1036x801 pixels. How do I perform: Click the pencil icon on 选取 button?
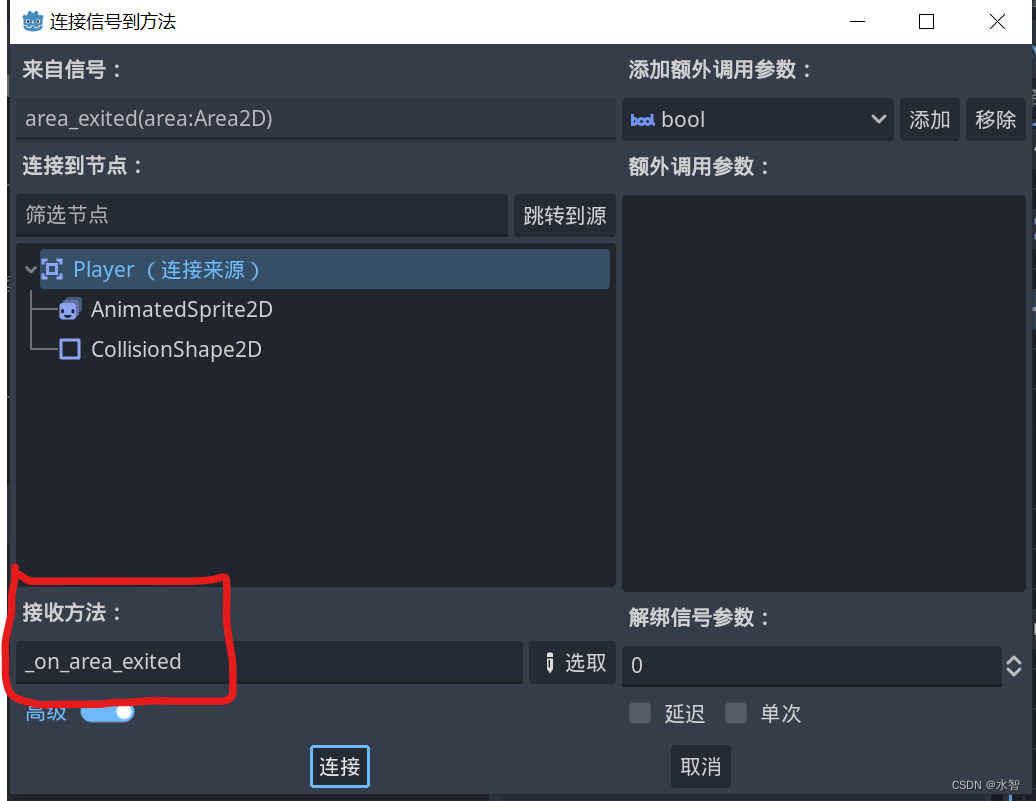[550, 662]
